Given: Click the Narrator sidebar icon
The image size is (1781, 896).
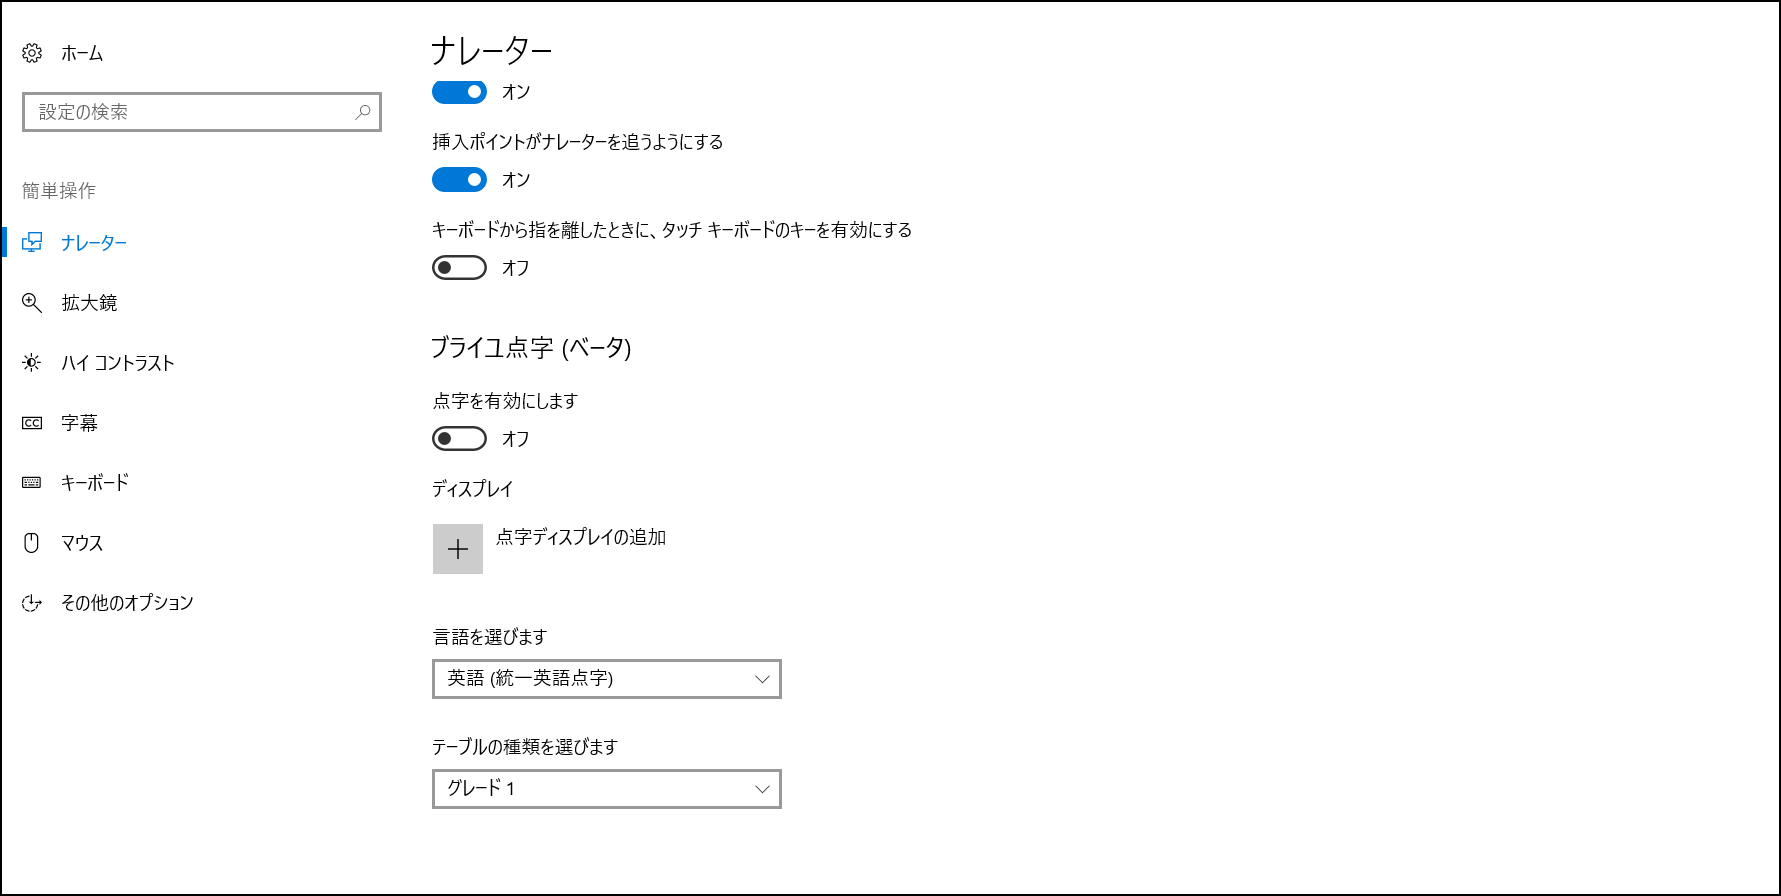Looking at the screenshot, I should click(32, 242).
